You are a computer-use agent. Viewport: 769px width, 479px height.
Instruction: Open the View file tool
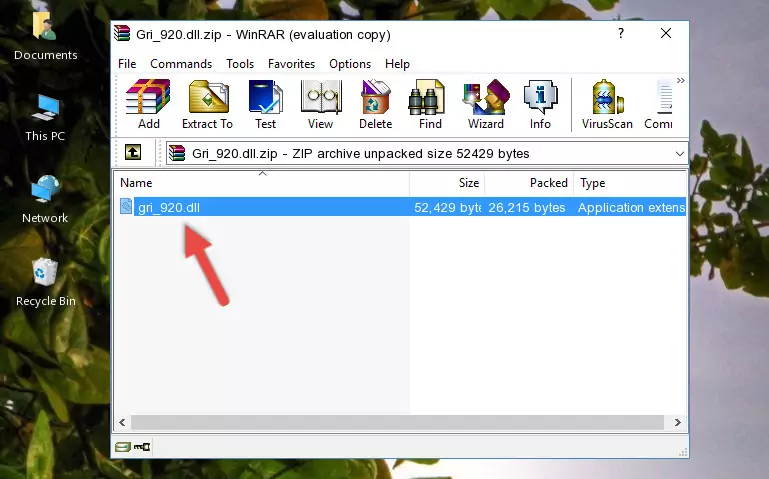tap(321, 104)
